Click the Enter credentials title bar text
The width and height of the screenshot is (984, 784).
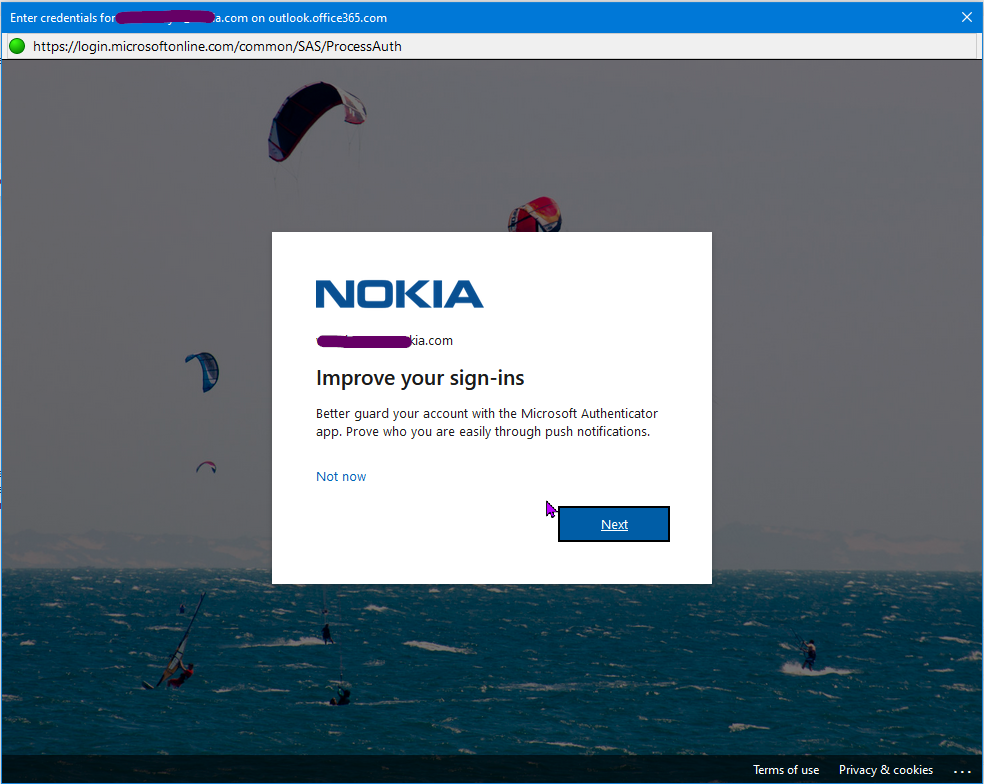[x=198, y=18]
